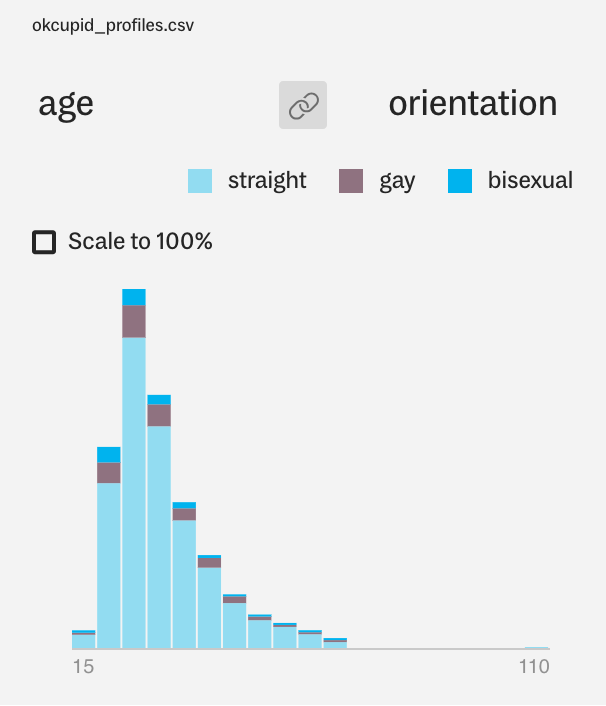Click the link icon between age and orientation
The height and width of the screenshot is (706, 606).
pos(302,105)
